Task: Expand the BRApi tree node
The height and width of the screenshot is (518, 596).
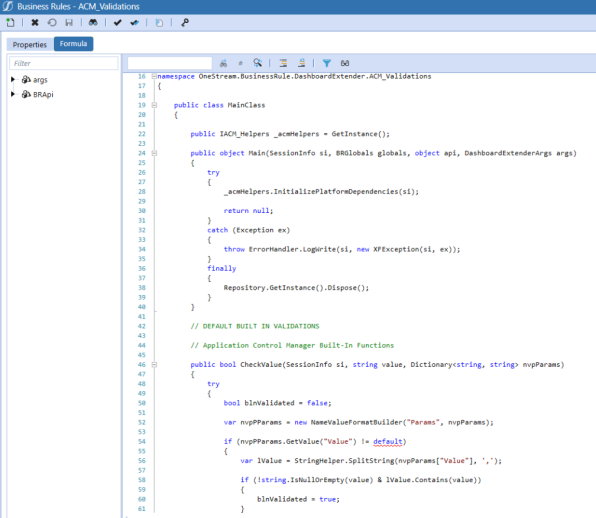Action: (13, 94)
